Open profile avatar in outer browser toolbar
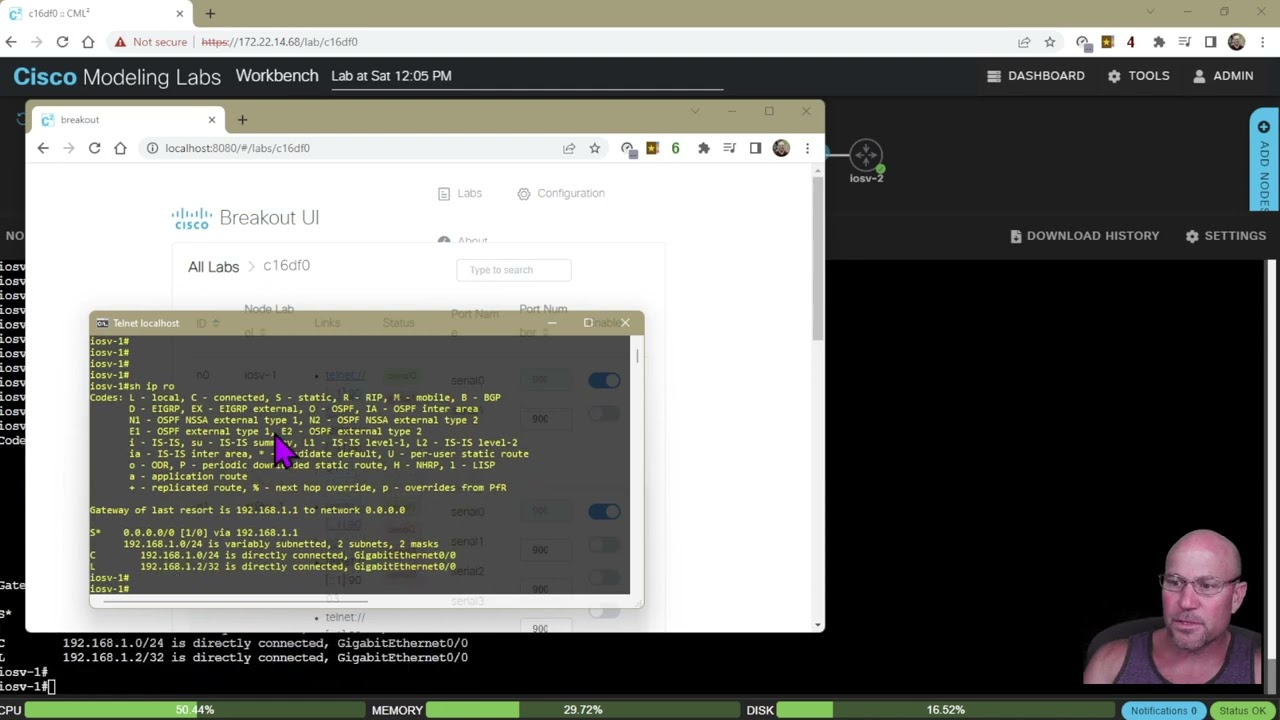The height and width of the screenshot is (720, 1280). click(x=1237, y=42)
